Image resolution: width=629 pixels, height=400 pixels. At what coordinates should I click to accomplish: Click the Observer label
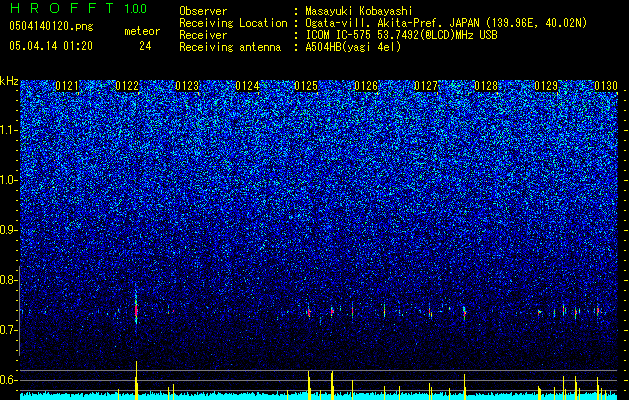pos(203,11)
